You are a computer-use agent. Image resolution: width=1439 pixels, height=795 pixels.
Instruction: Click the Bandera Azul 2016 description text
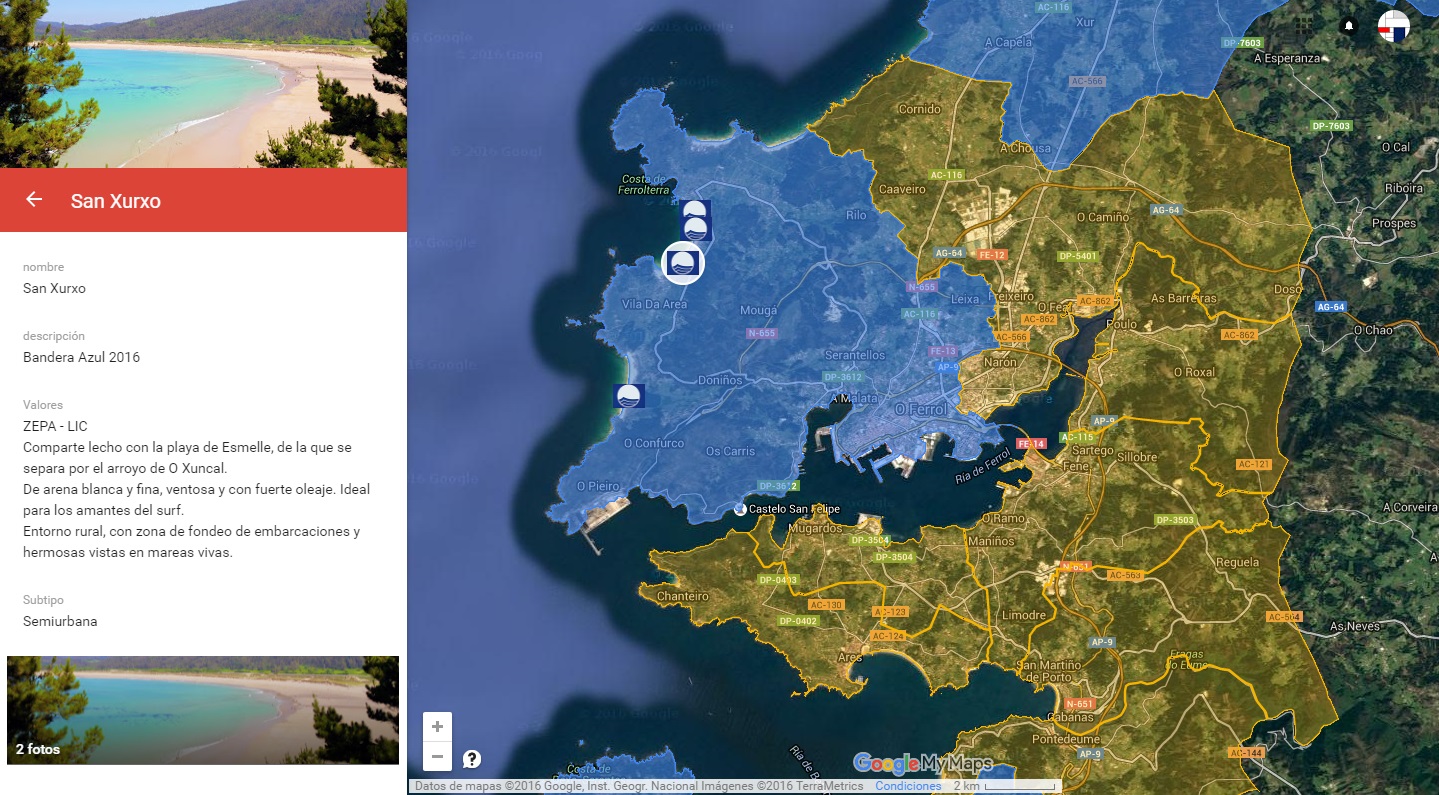[81, 357]
